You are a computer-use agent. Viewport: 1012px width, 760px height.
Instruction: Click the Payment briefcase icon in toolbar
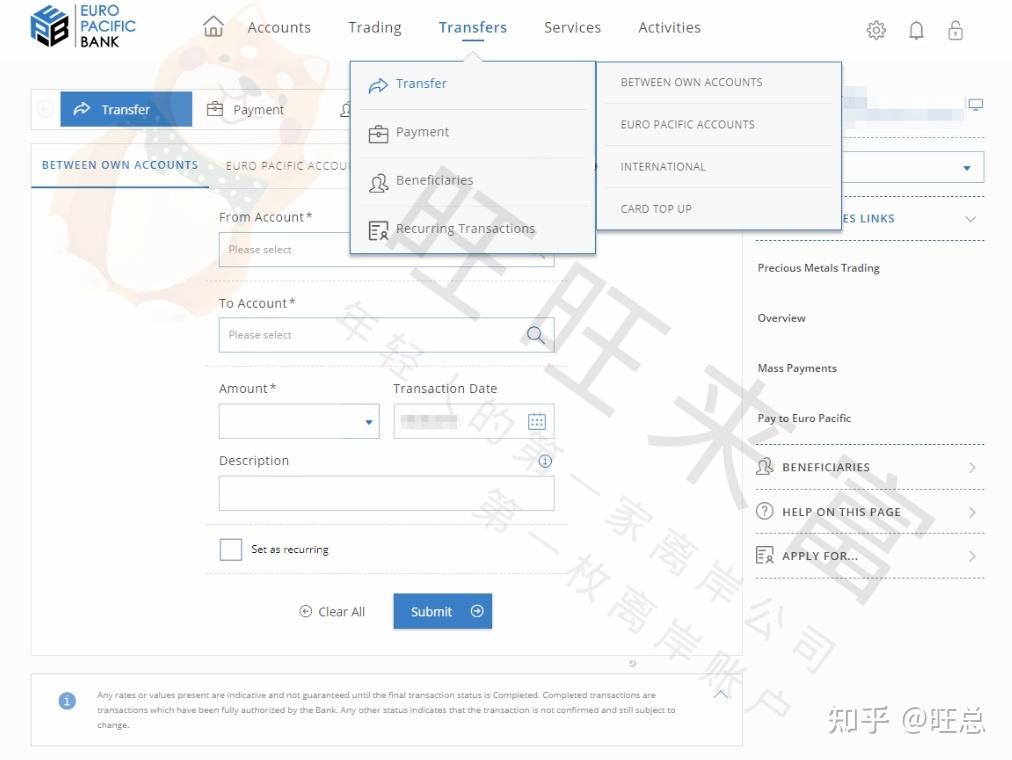[x=215, y=109]
